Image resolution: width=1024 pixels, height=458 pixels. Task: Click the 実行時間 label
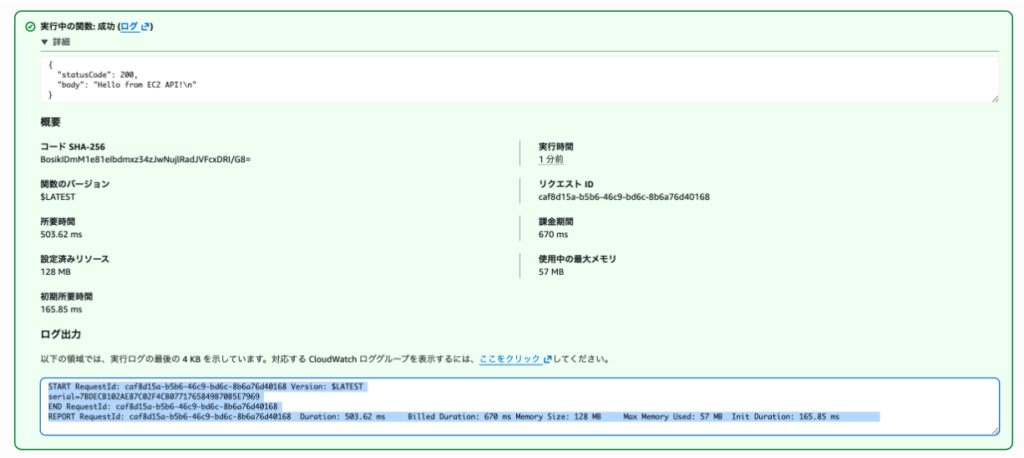click(x=556, y=146)
